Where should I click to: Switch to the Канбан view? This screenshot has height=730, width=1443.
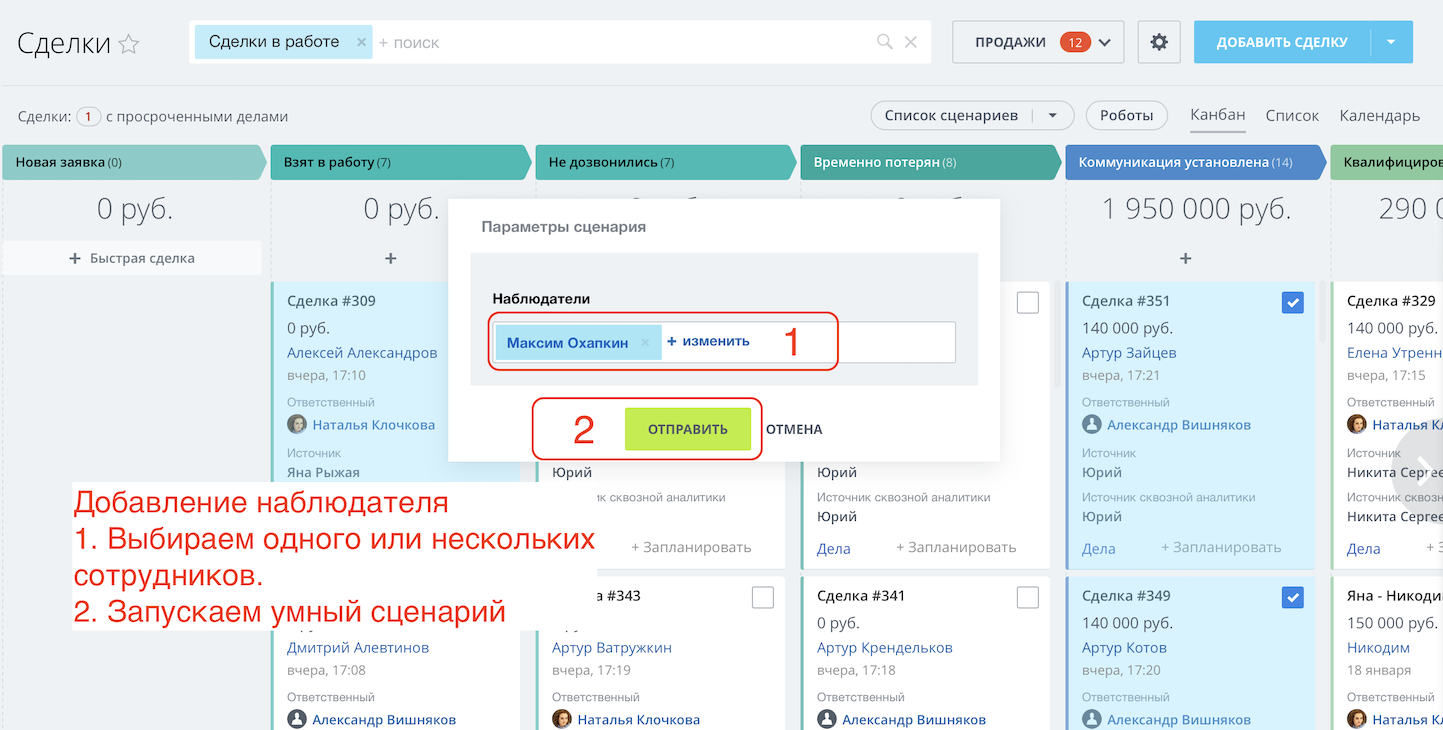click(x=1218, y=115)
